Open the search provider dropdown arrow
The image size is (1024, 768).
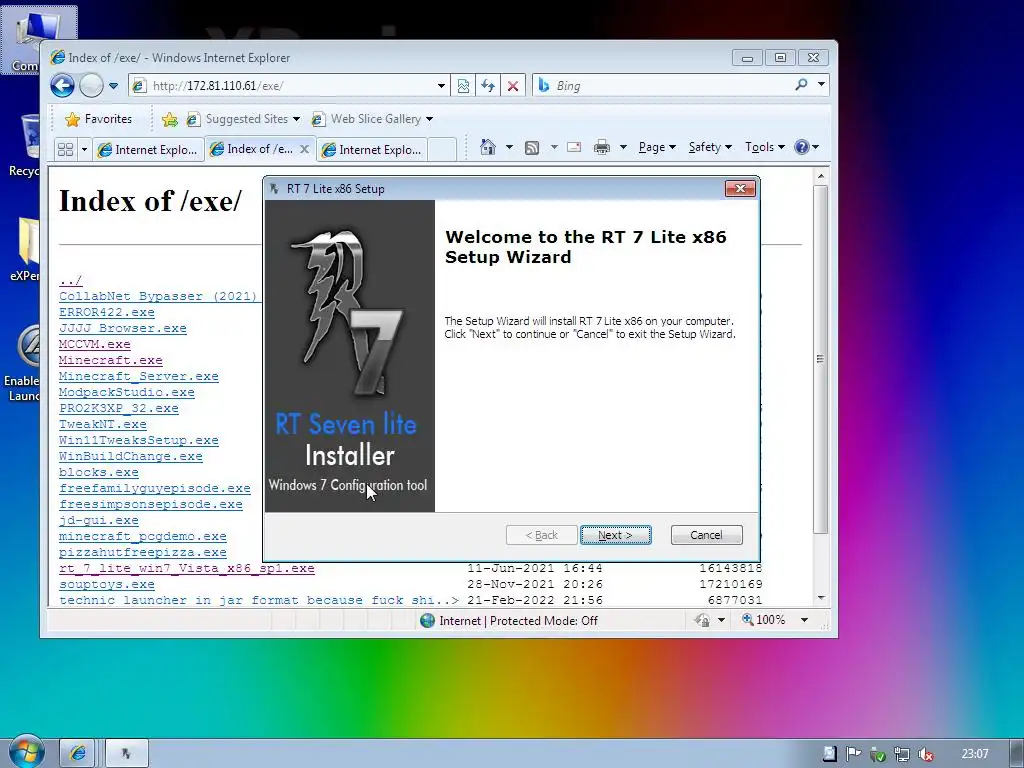click(x=821, y=84)
